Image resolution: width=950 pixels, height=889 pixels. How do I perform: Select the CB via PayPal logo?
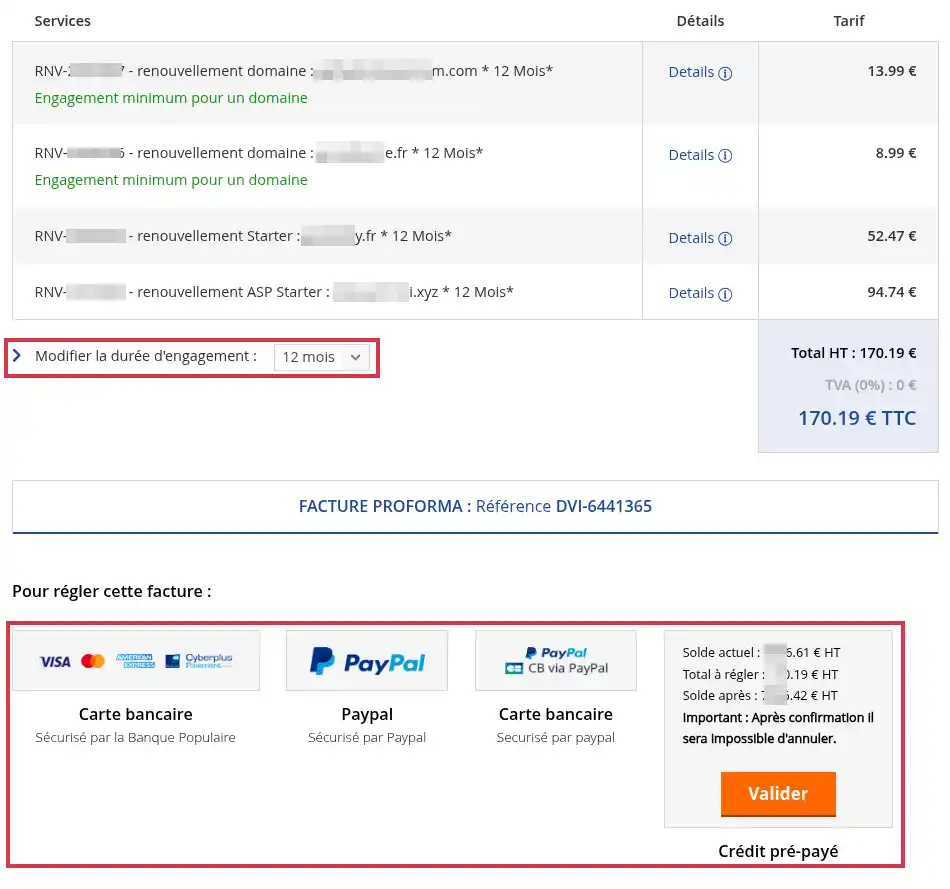[x=556, y=661]
